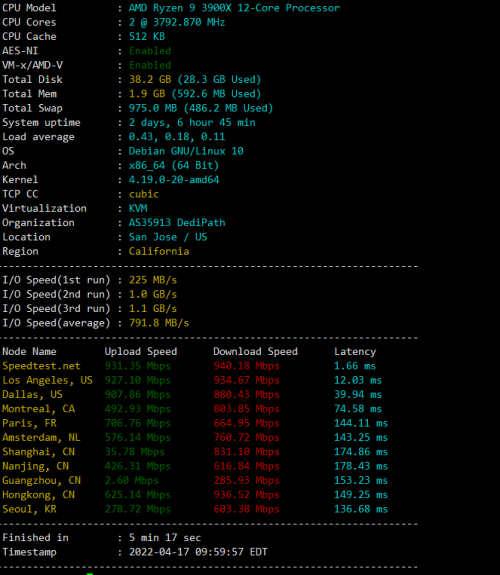Select the AS35913 DediPath organization text
Viewport: 500px width, 575px height.
[x=177, y=223]
